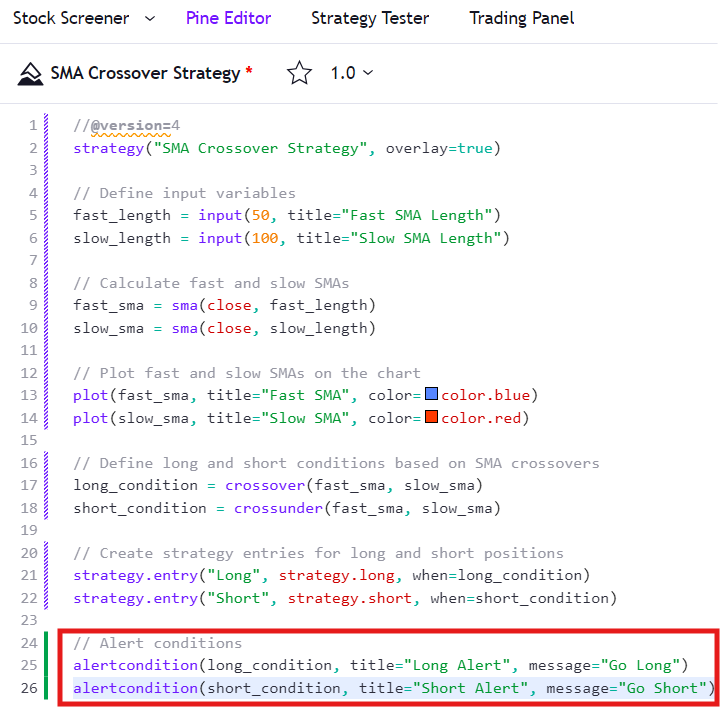Viewport: 720px width, 707px height.
Task: Click the '// Alert conditions' comment
Action: pyautogui.click(x=158, y=644)
